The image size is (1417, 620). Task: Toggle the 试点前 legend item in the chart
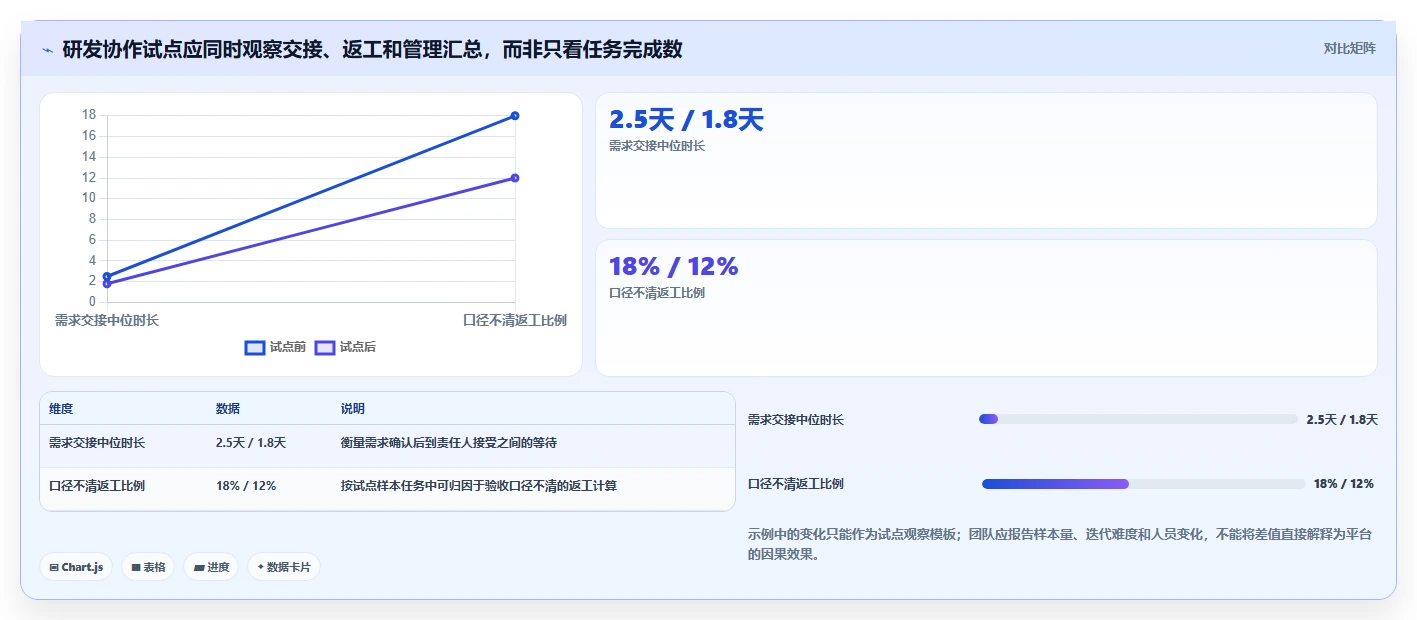(275, 347)
